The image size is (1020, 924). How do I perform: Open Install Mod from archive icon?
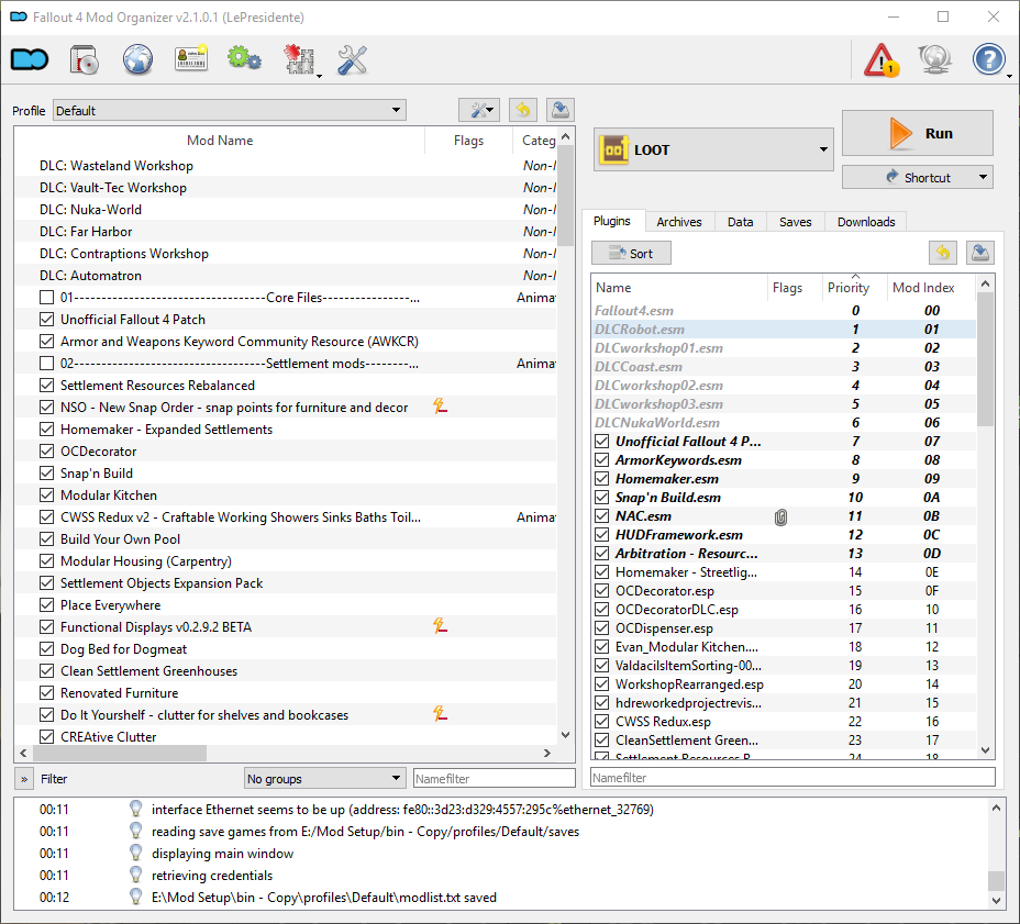pyautogui.click(x=84, y=60)
